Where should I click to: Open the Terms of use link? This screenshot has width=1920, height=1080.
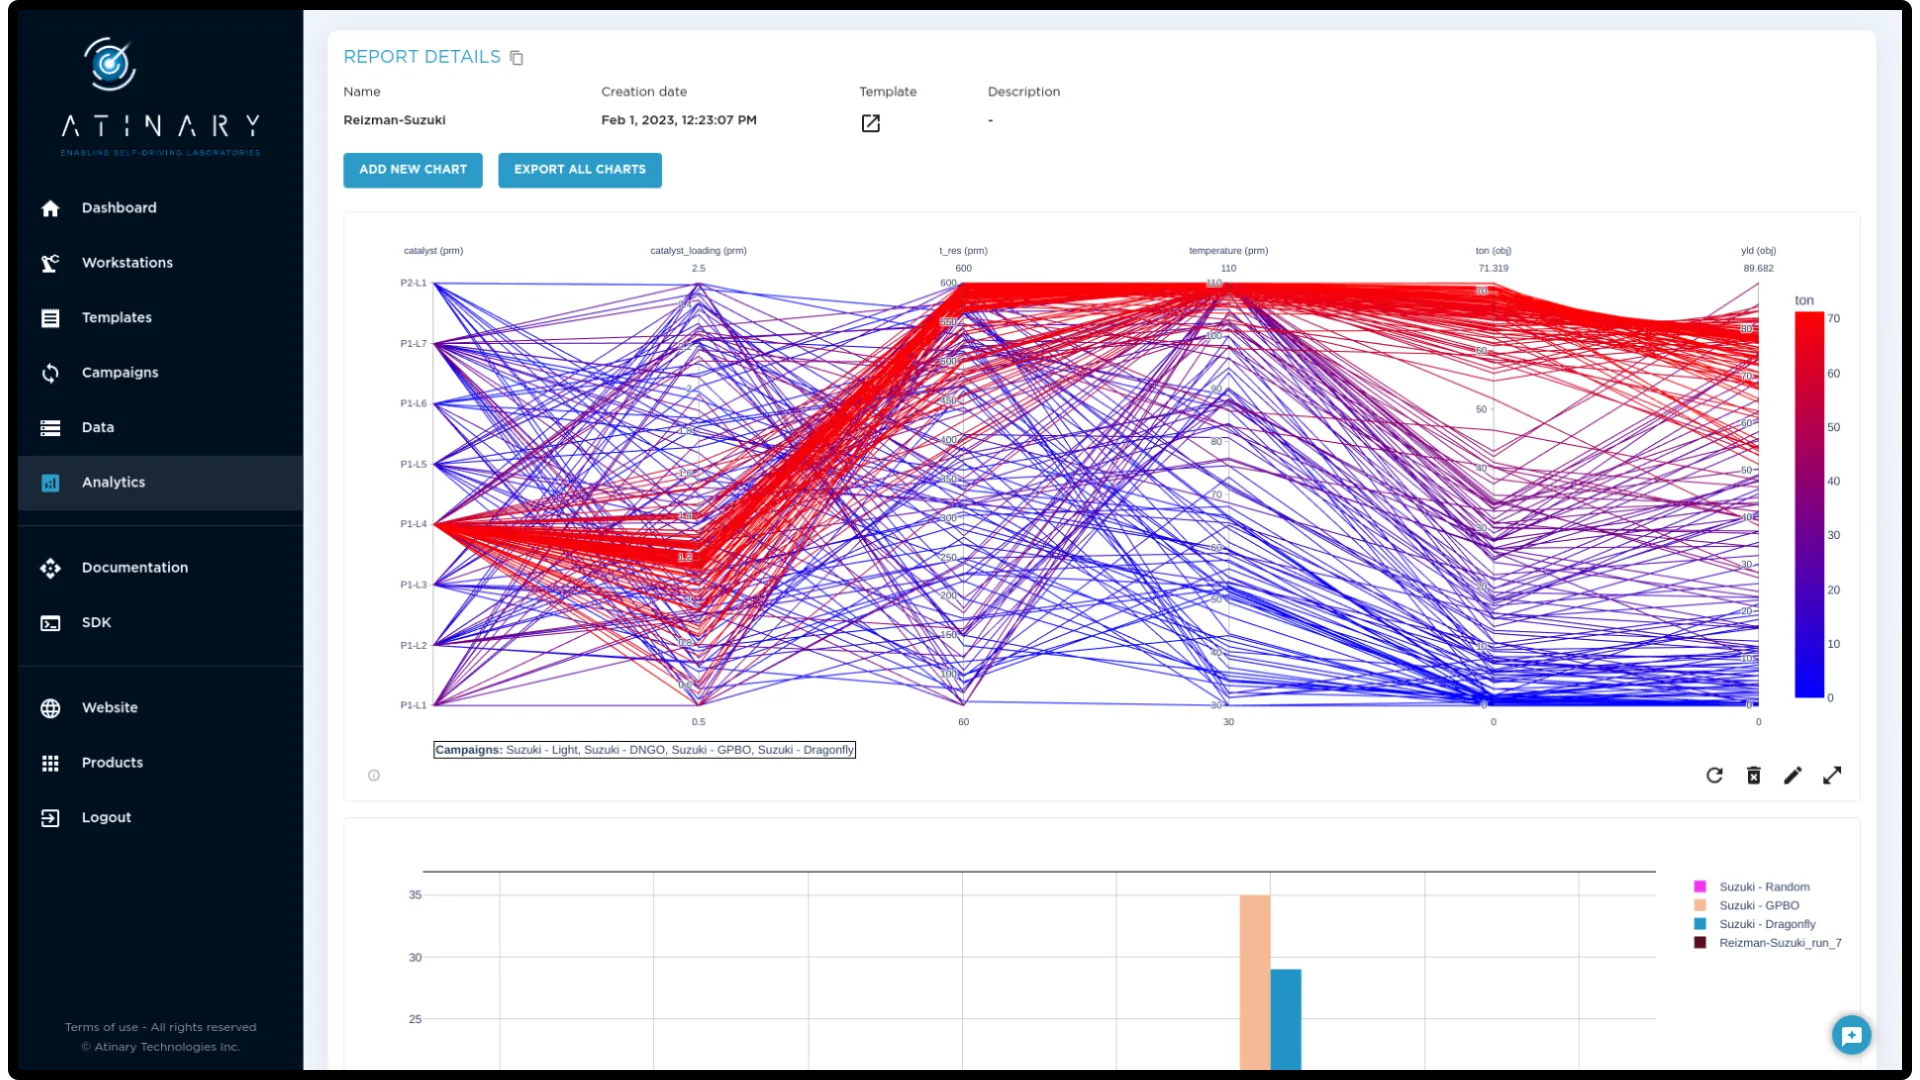[x=101, y=1026]
